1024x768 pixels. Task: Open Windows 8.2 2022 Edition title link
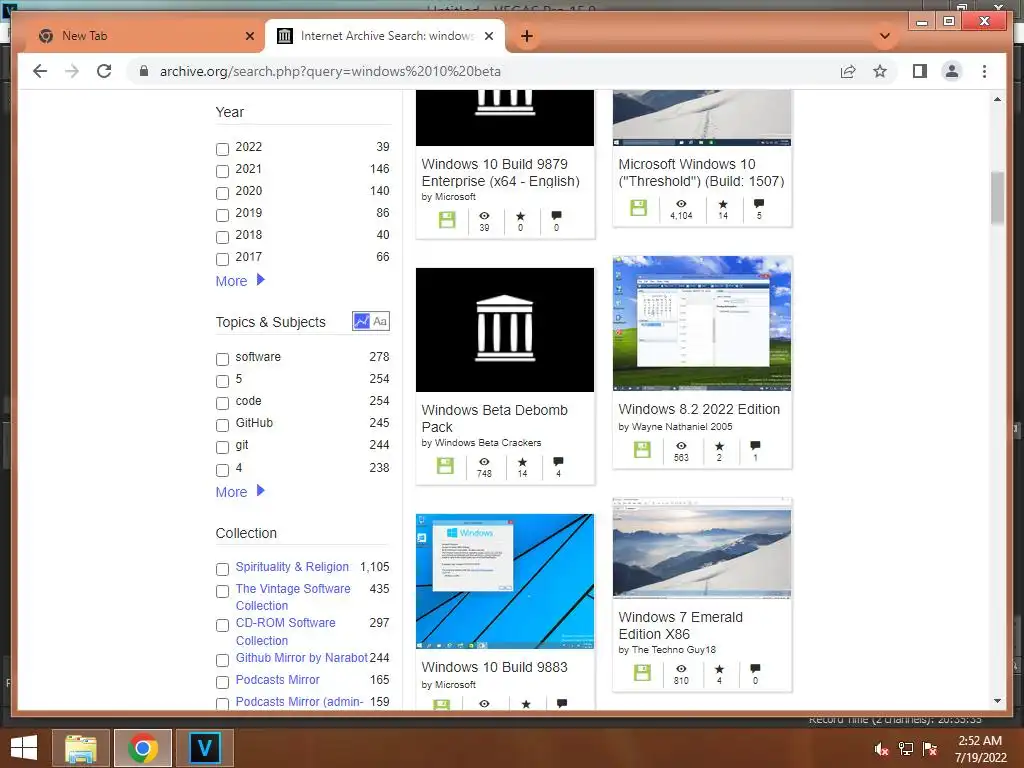pyautogui.click(x=699, y=409)
